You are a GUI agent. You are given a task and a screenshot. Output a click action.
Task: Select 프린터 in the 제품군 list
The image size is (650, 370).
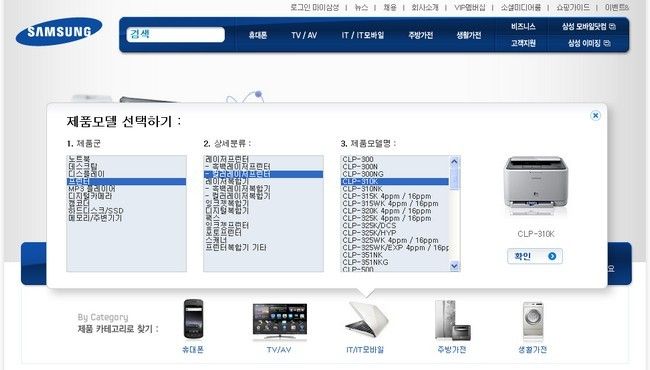tap(126, 181)
